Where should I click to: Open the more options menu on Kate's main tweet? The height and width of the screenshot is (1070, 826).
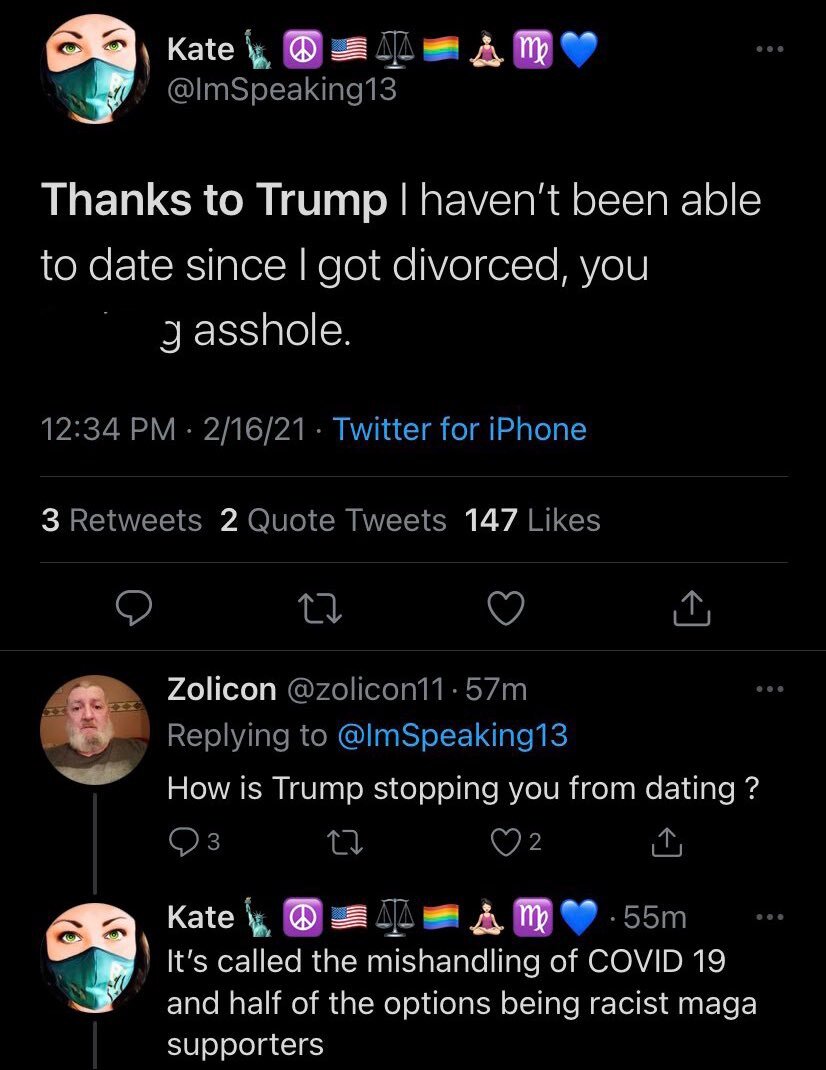[x=770, y=49]
